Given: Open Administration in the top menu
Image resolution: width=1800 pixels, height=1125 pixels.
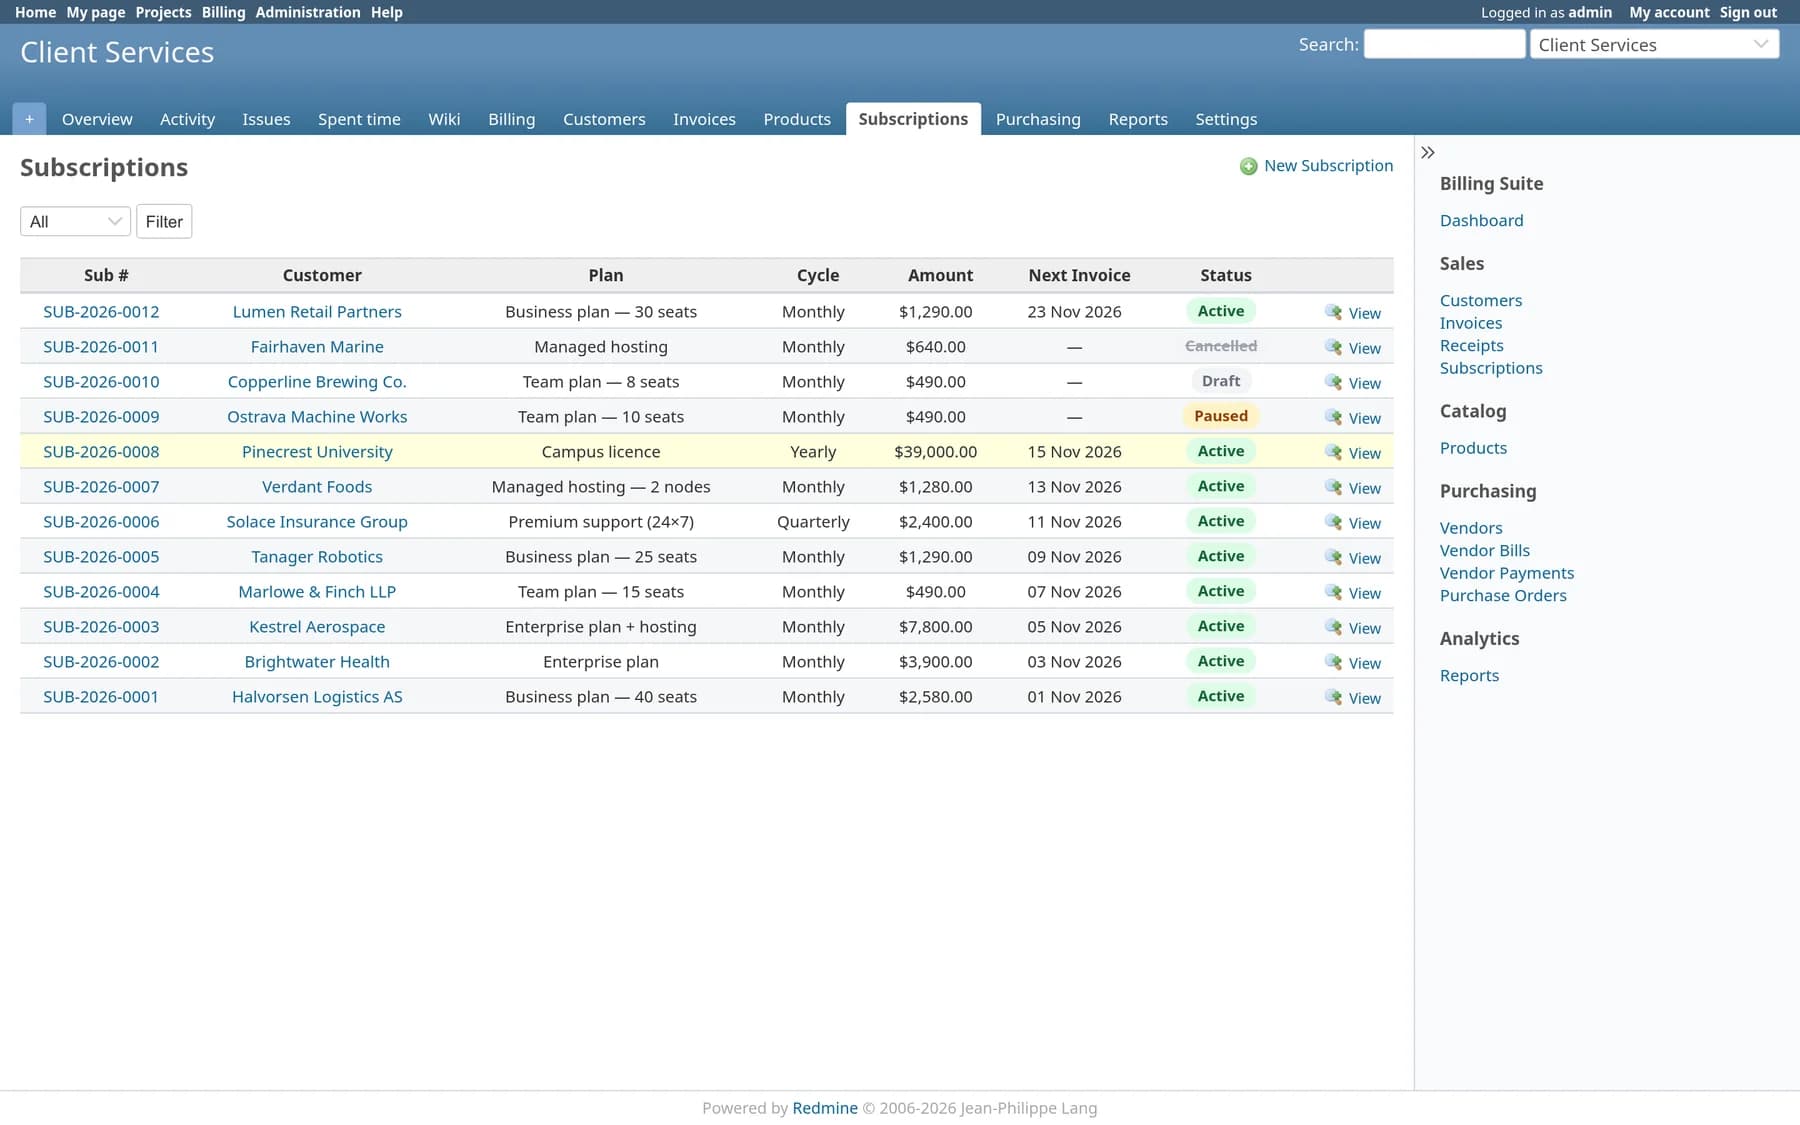Looking at the screenshot, I should click(x=308, y=12).
